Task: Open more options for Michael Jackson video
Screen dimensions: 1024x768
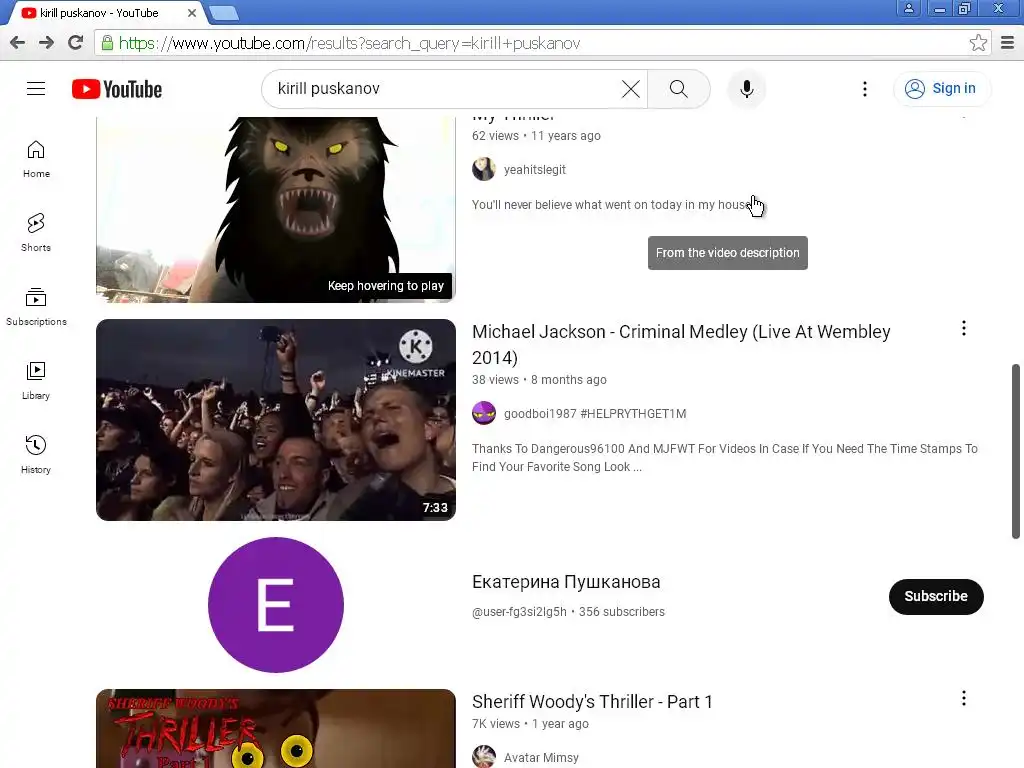Action: tap(963, 328)
